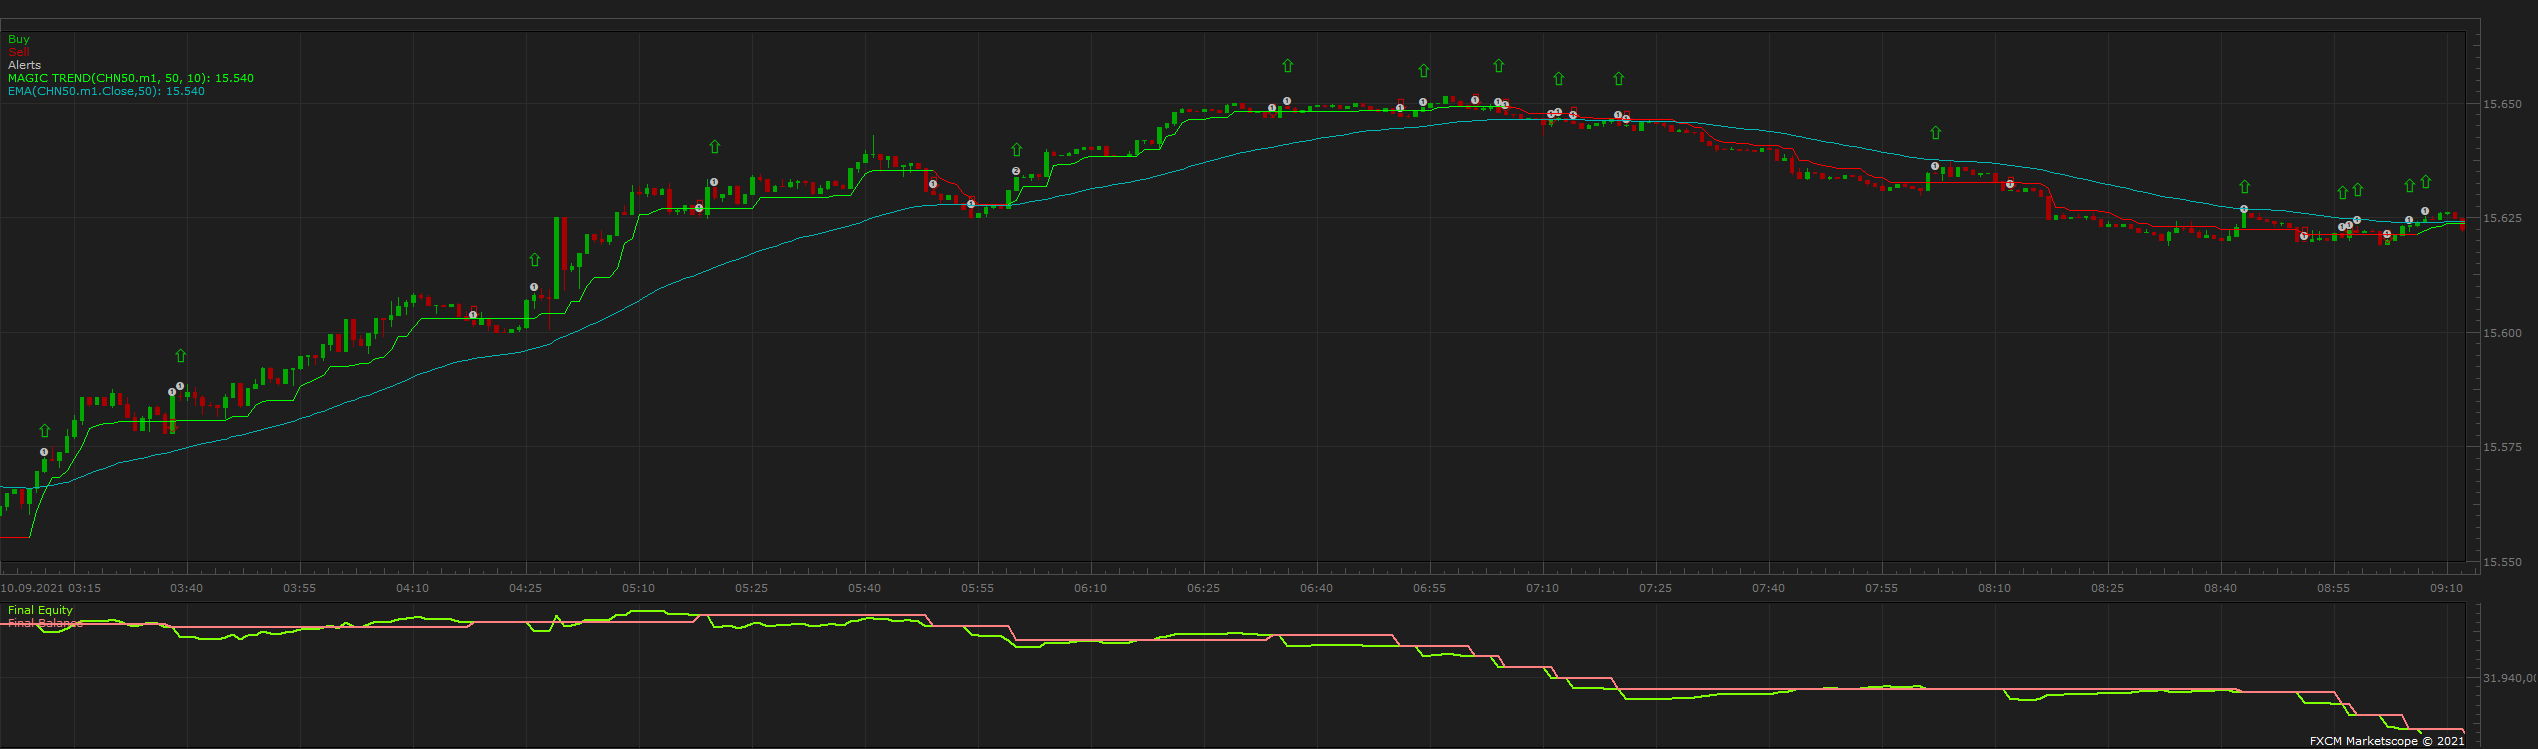Click the trade marker numbered 2

[x=1016, y=171]
